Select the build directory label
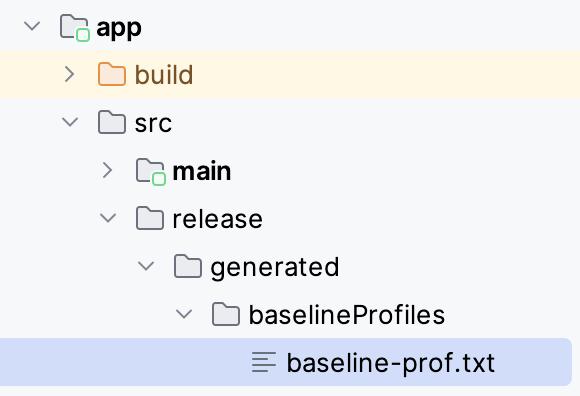Screen dimensions: 580x396 [164, 75]
